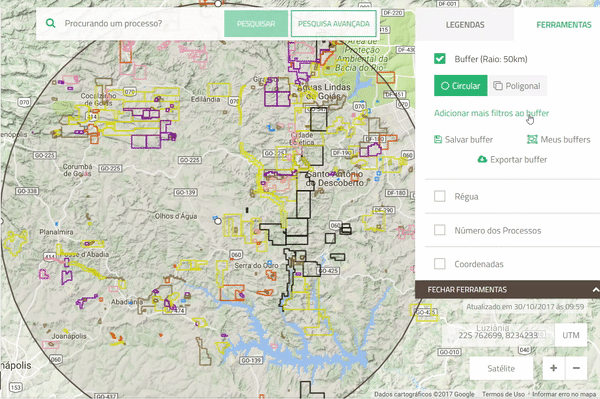This screenshot has width=600, height=399.
Task: Switch to the Legendas tab
Action: [x=465, y=25]
